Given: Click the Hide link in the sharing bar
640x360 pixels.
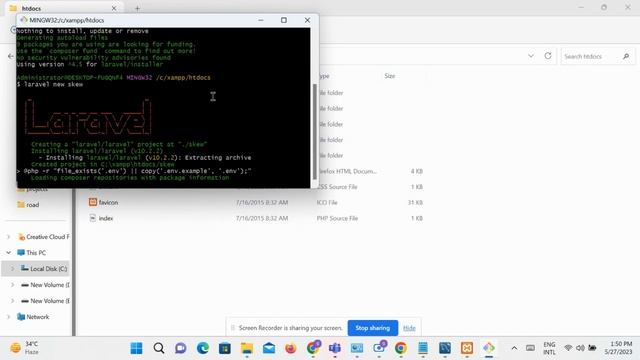Looking at the screenshot, I should pos(409,328).
